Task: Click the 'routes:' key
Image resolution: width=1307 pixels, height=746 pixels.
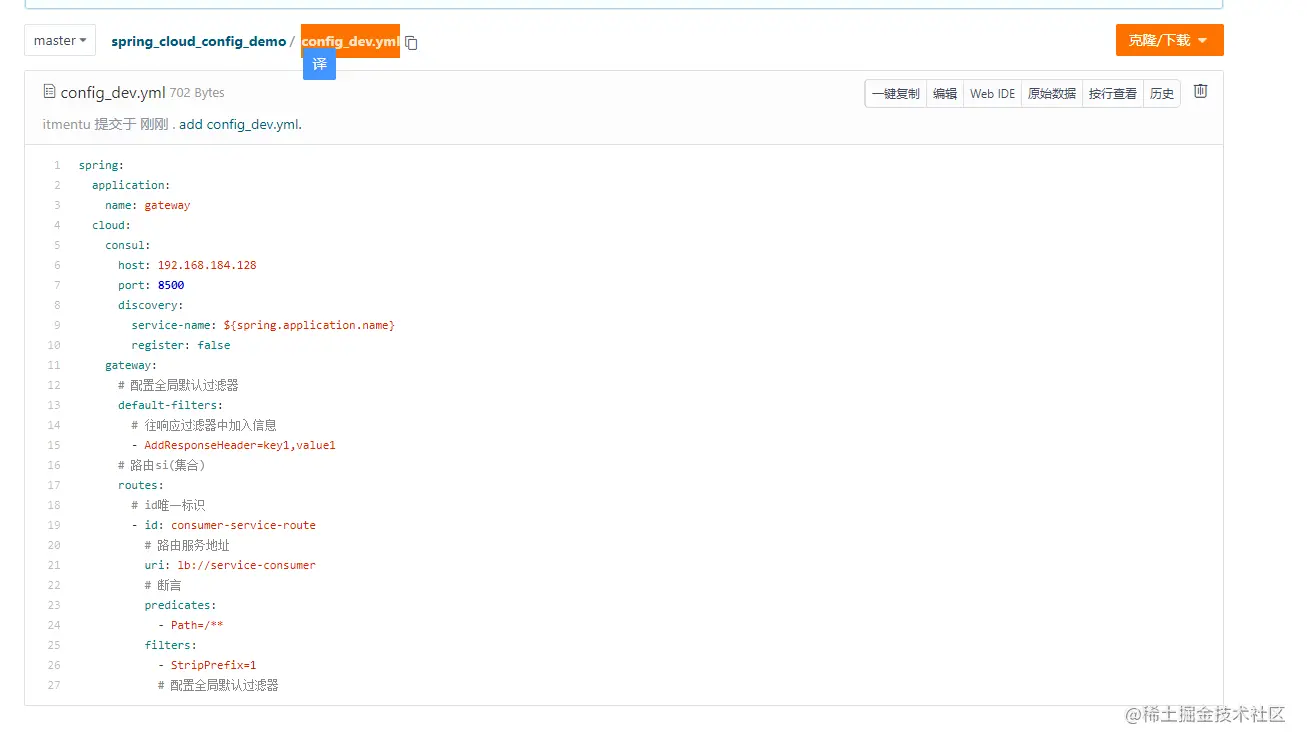Action: click(141, 485)
